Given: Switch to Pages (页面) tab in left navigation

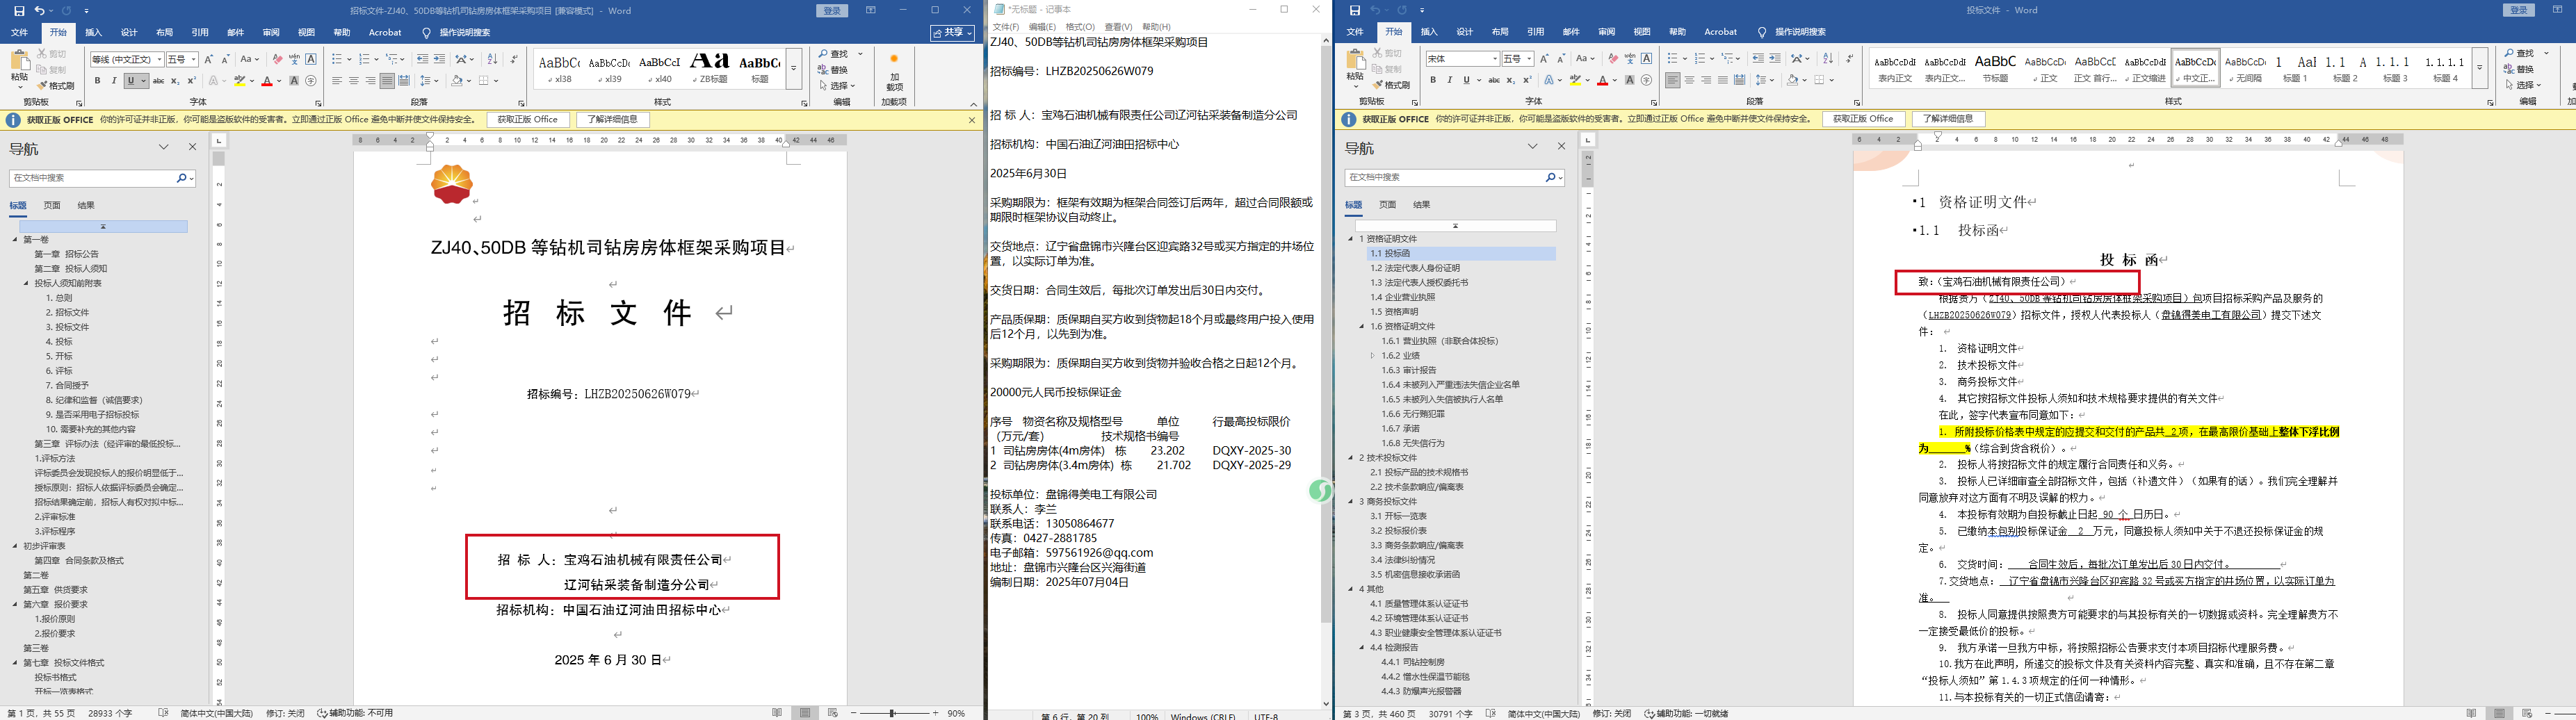Looking at the screenshot, I should click(x=52, y=205).
